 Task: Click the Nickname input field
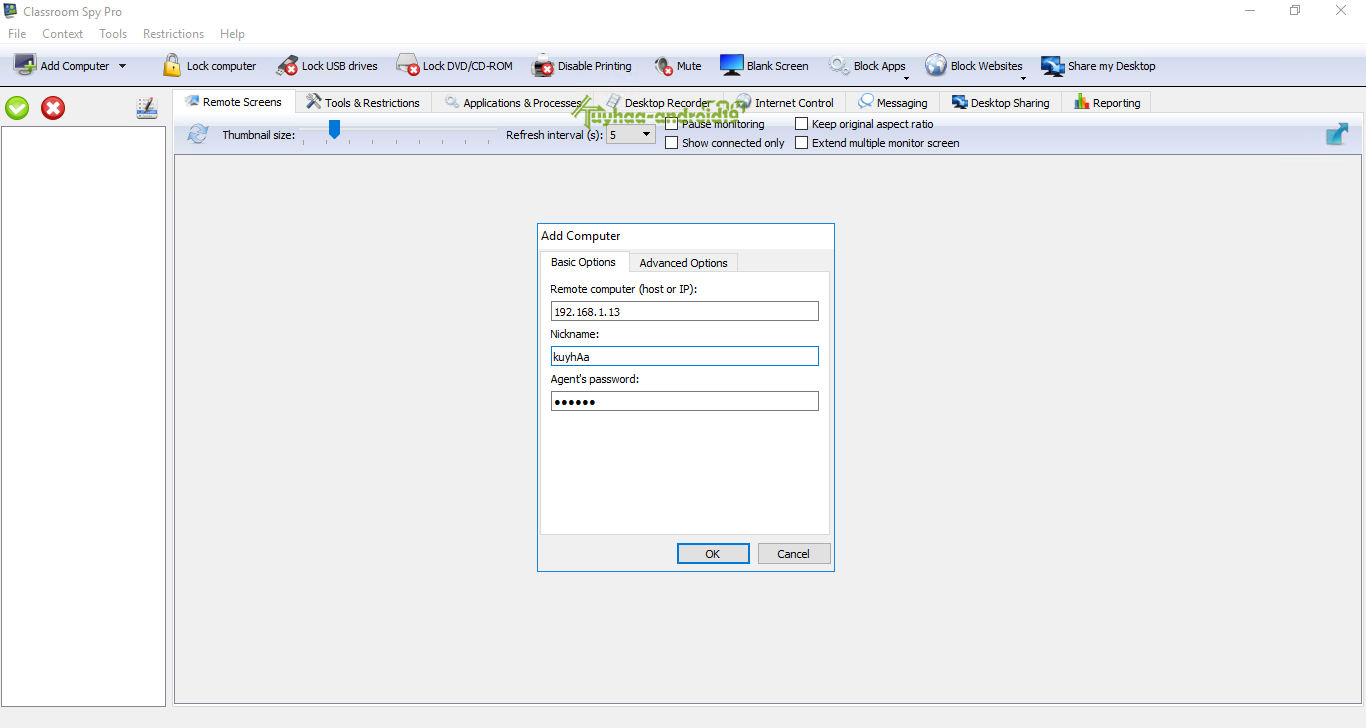[x=684, y=356]
